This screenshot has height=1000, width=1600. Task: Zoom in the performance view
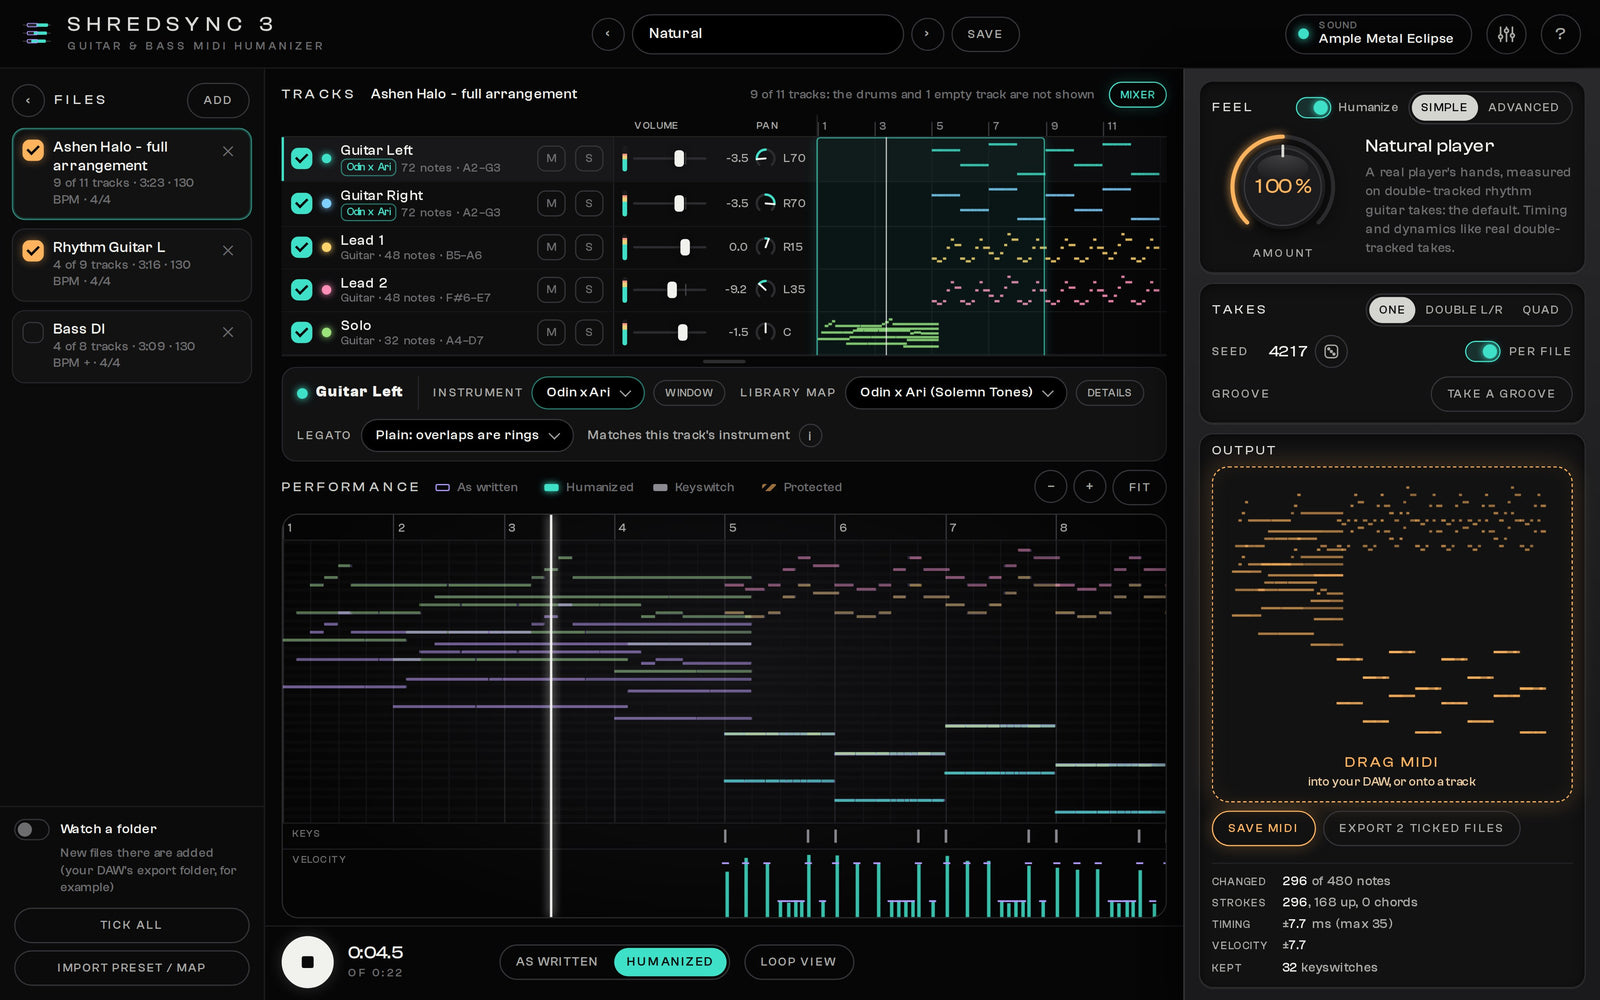1090,487
